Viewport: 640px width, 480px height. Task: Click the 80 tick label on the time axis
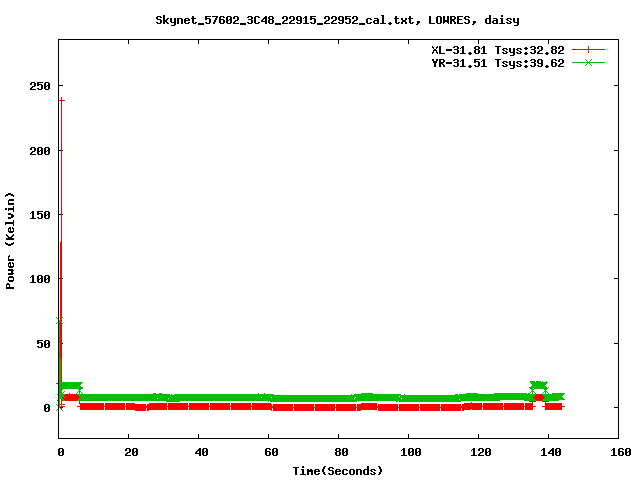coord(338,452)
